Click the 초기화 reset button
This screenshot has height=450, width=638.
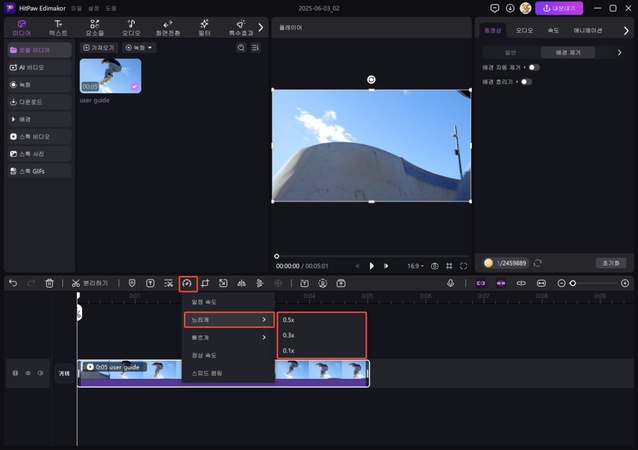(x=609, y=263)
